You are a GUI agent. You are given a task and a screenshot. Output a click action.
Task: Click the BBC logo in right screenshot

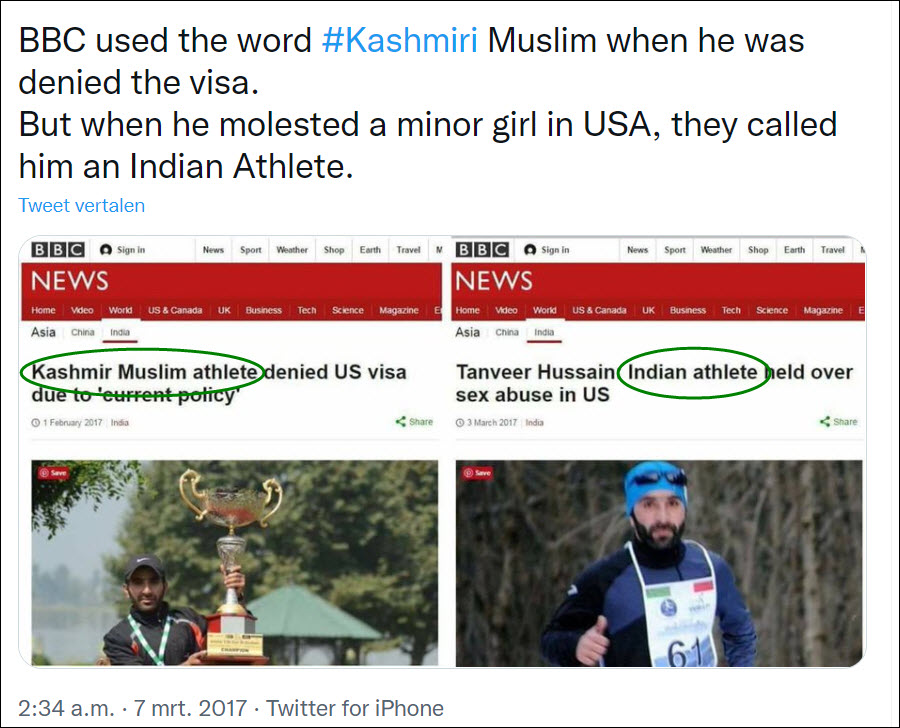pos(482,250)
